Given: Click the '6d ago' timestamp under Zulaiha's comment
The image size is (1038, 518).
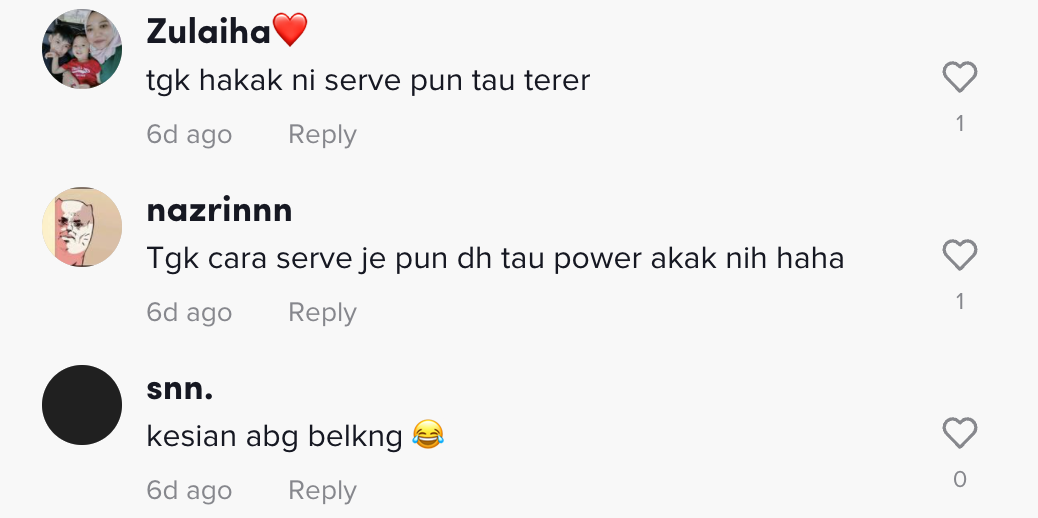Looking at the screenshot, I should tap(189, 134).
